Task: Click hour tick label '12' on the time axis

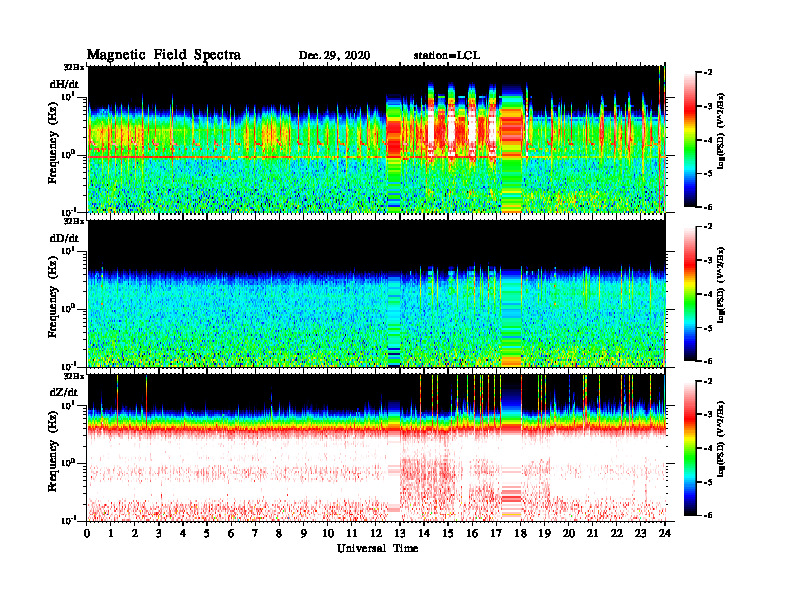Action: click(376, 533)
